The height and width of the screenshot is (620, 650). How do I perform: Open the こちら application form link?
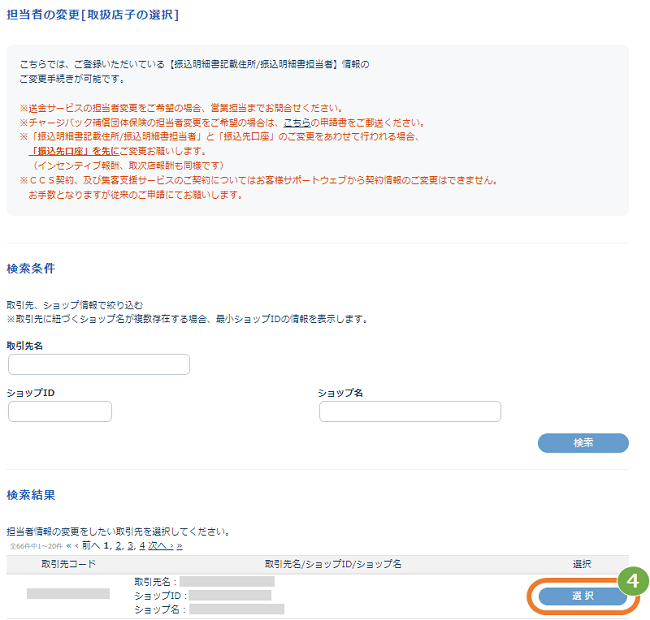297,123
